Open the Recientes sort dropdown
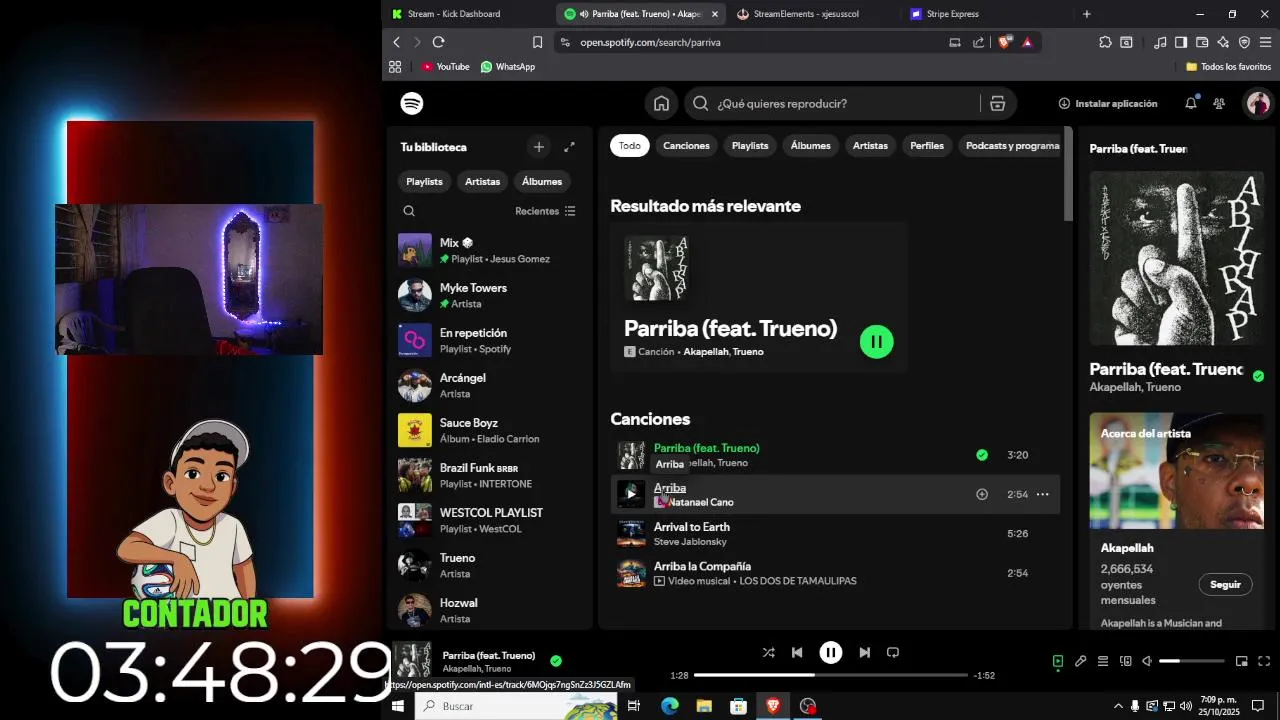 (545, 211)
